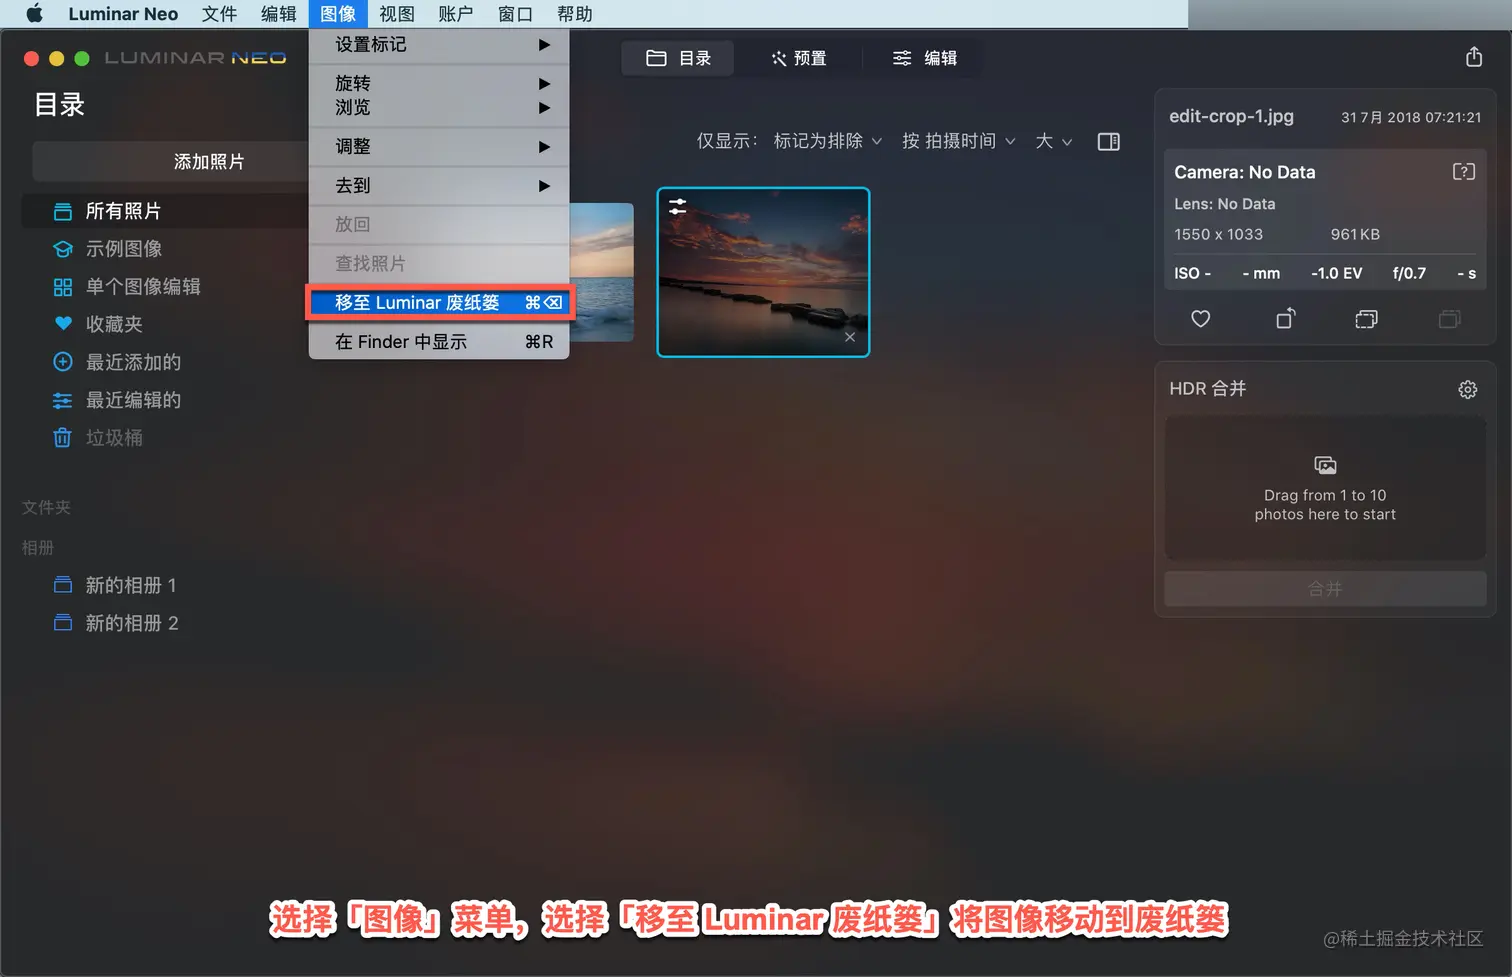Click the share export icon
Image resolution: width=1512 pixels, height=977 pixels.
[1474, 57]
